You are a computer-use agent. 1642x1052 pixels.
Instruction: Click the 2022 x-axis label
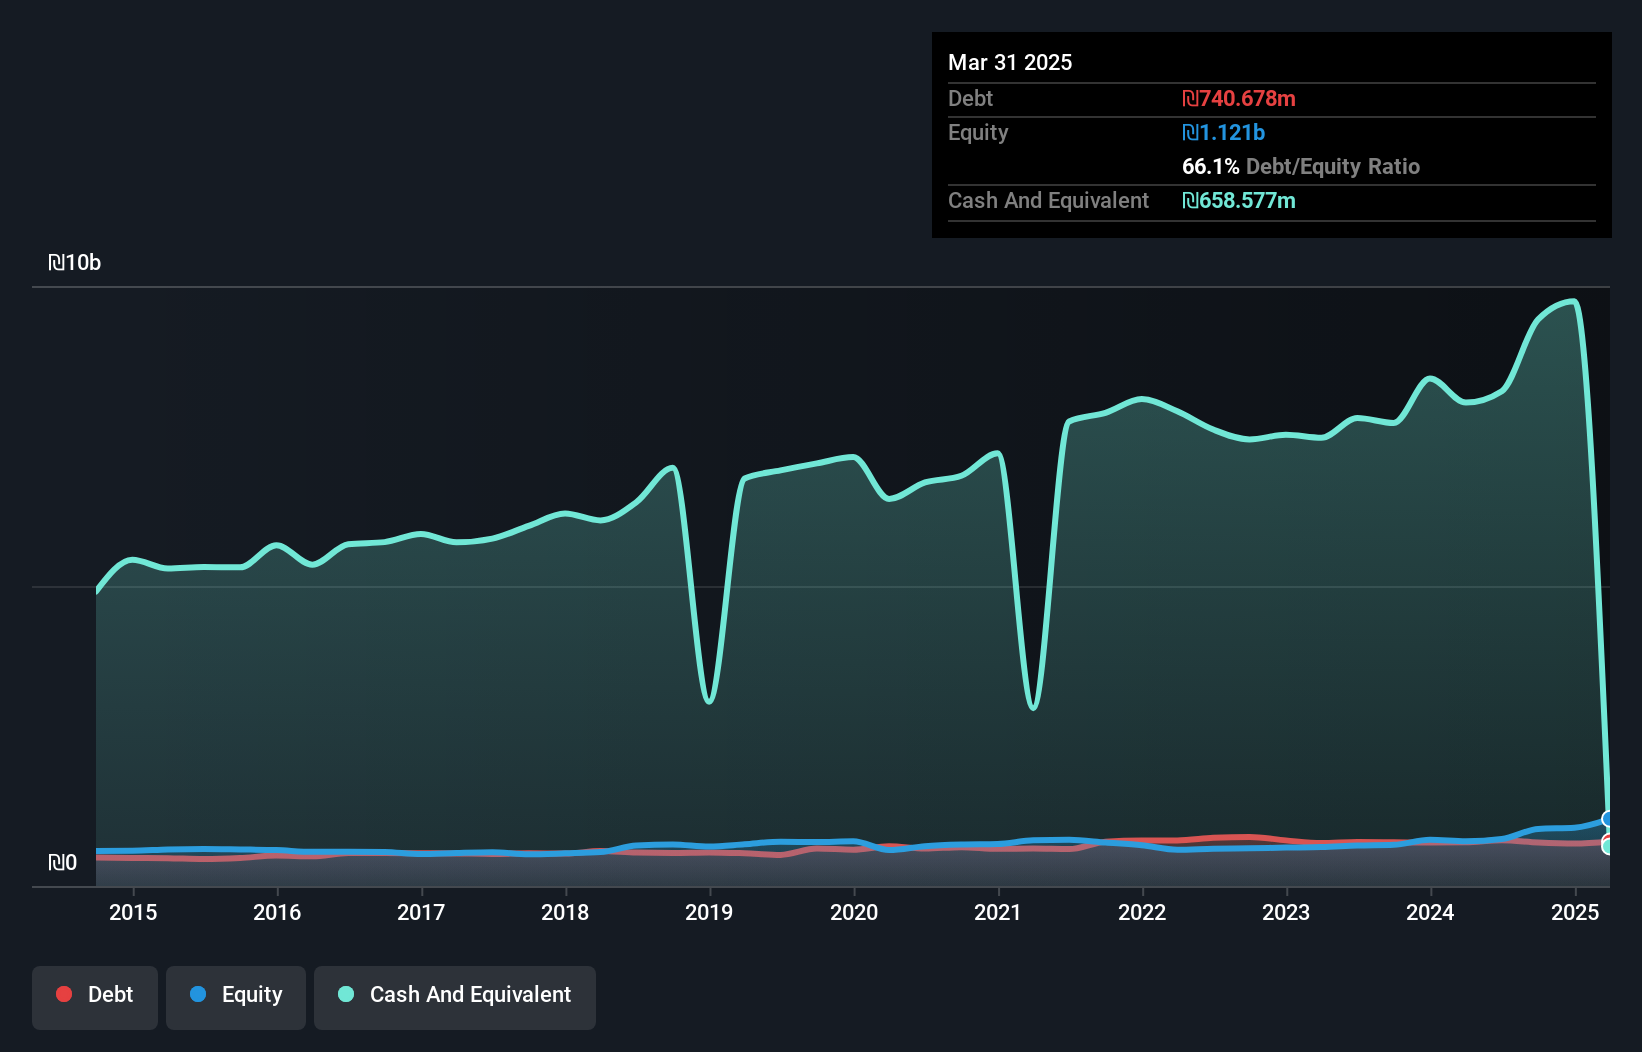[x=1142, y=912]
